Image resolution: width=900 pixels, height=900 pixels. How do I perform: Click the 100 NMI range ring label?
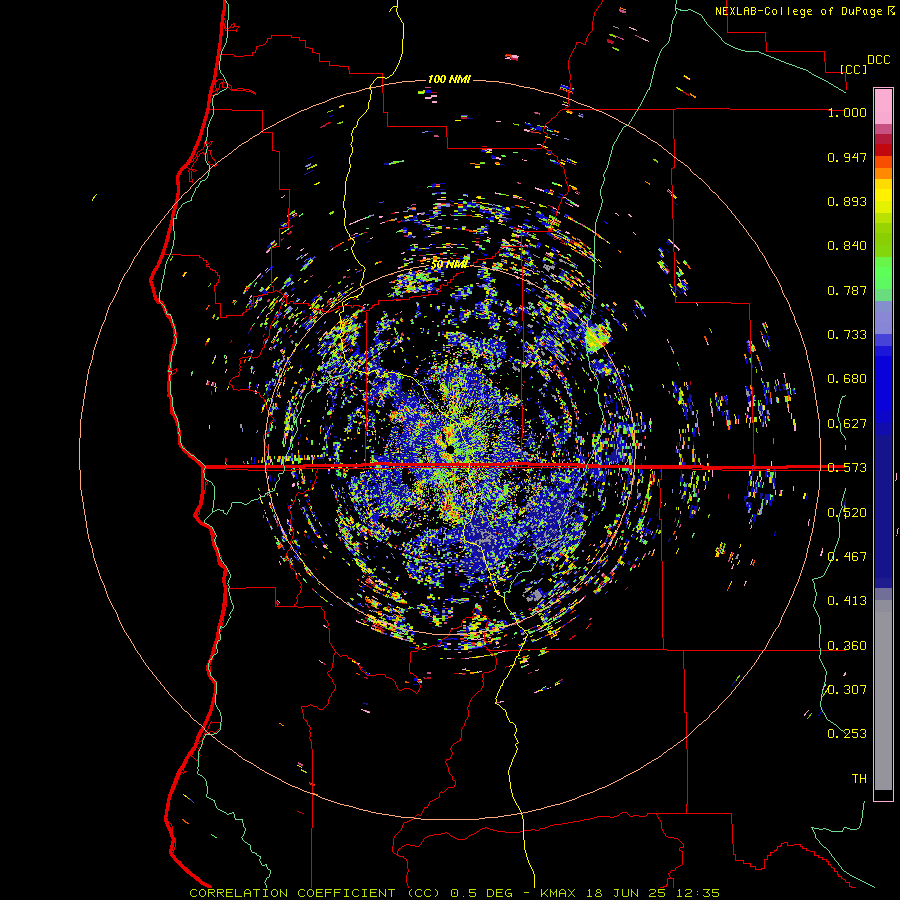click(449, 79)
